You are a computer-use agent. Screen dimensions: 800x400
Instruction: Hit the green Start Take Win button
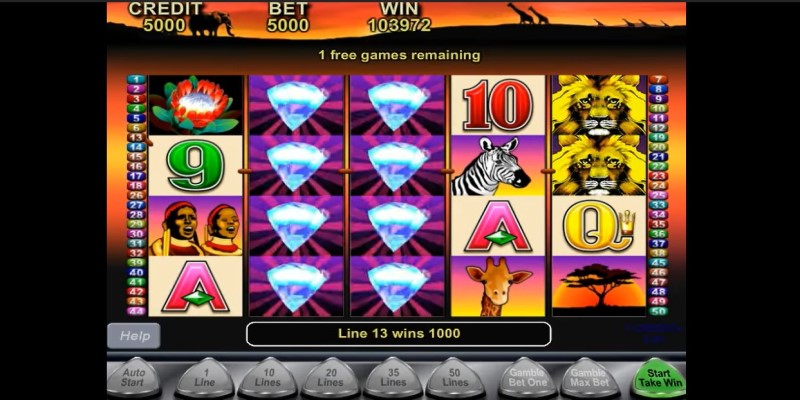tap(658, 378)
